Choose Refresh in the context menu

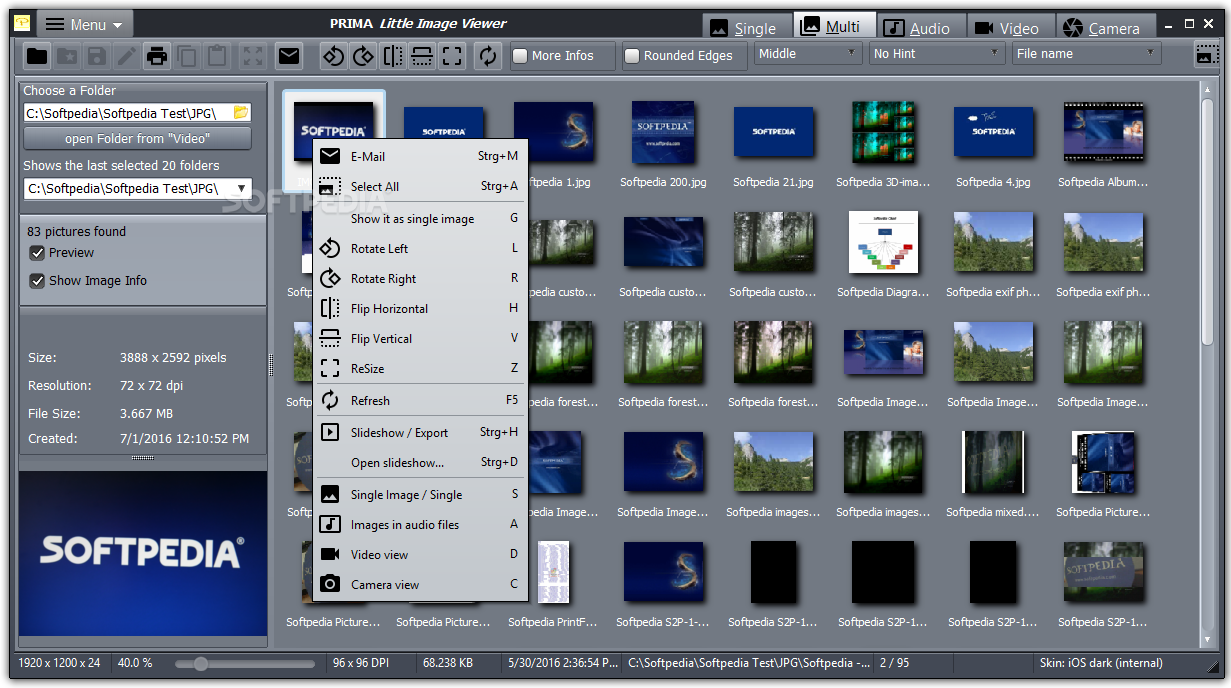[420, 400]
